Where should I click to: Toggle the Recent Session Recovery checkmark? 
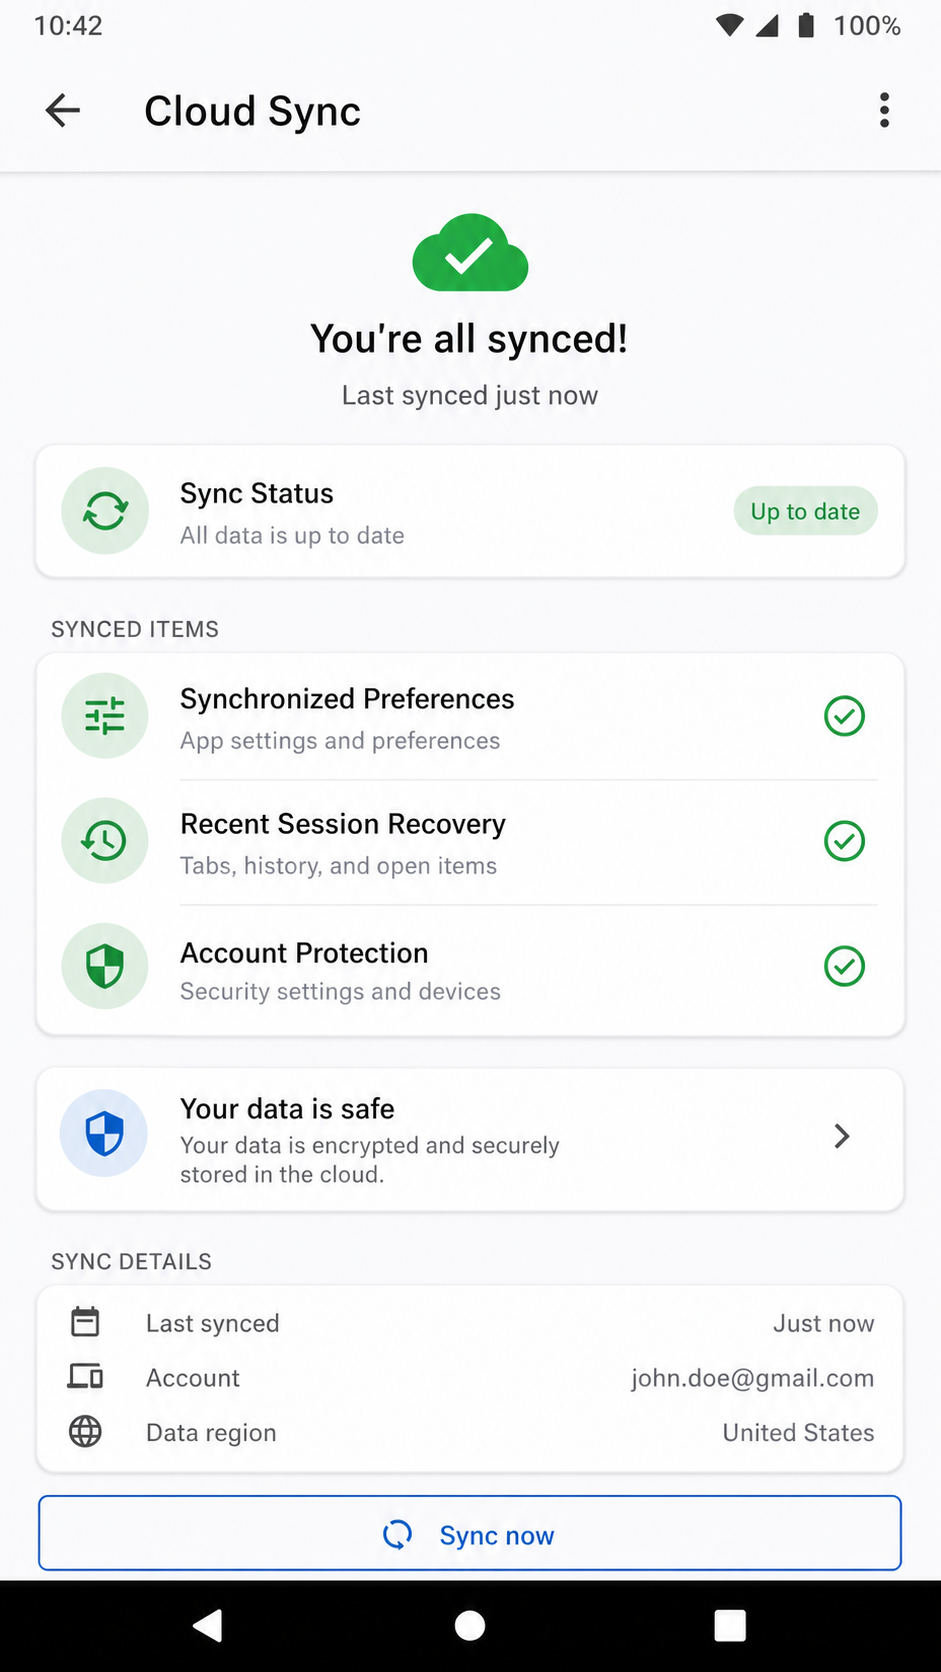[x=844, y=841]
